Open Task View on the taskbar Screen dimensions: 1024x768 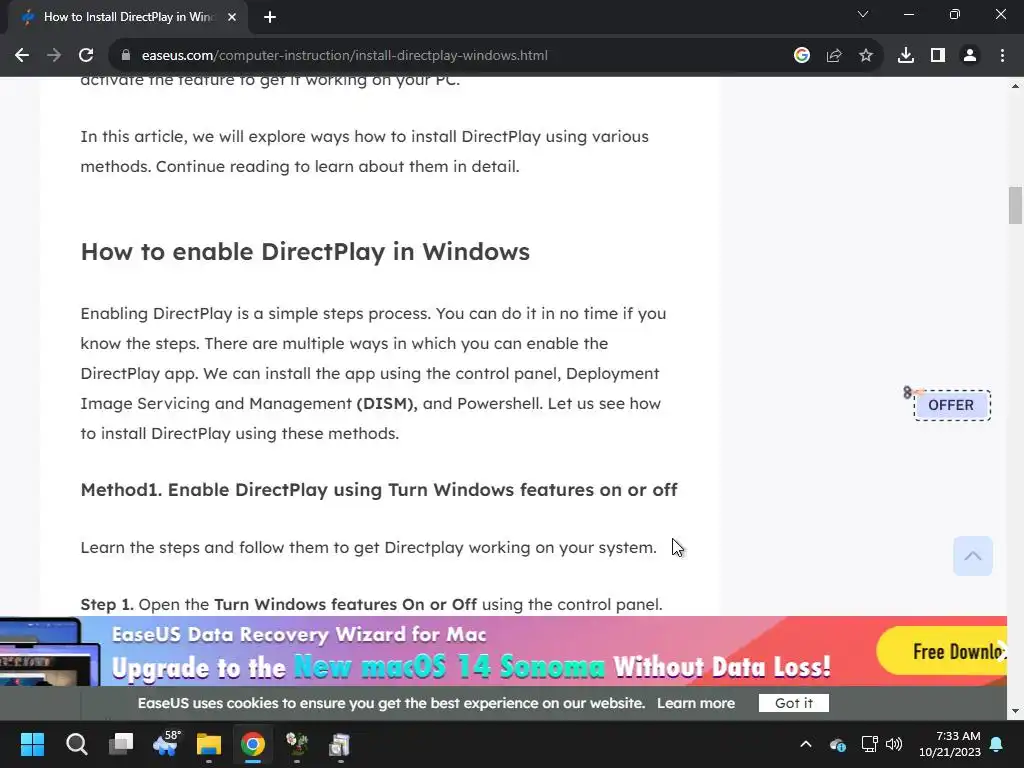coord(121,744)
